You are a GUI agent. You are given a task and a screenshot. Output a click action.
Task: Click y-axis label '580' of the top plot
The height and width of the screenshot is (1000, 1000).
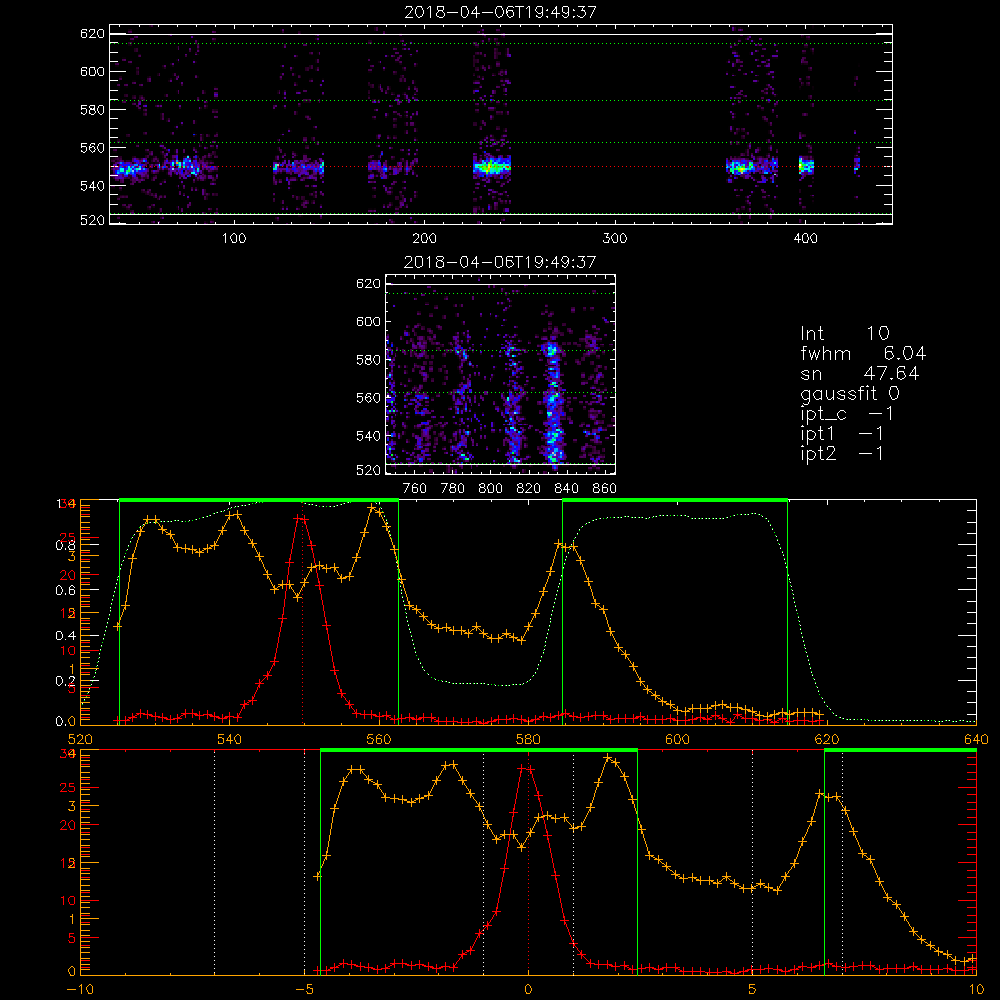click(x=92, y=109)
